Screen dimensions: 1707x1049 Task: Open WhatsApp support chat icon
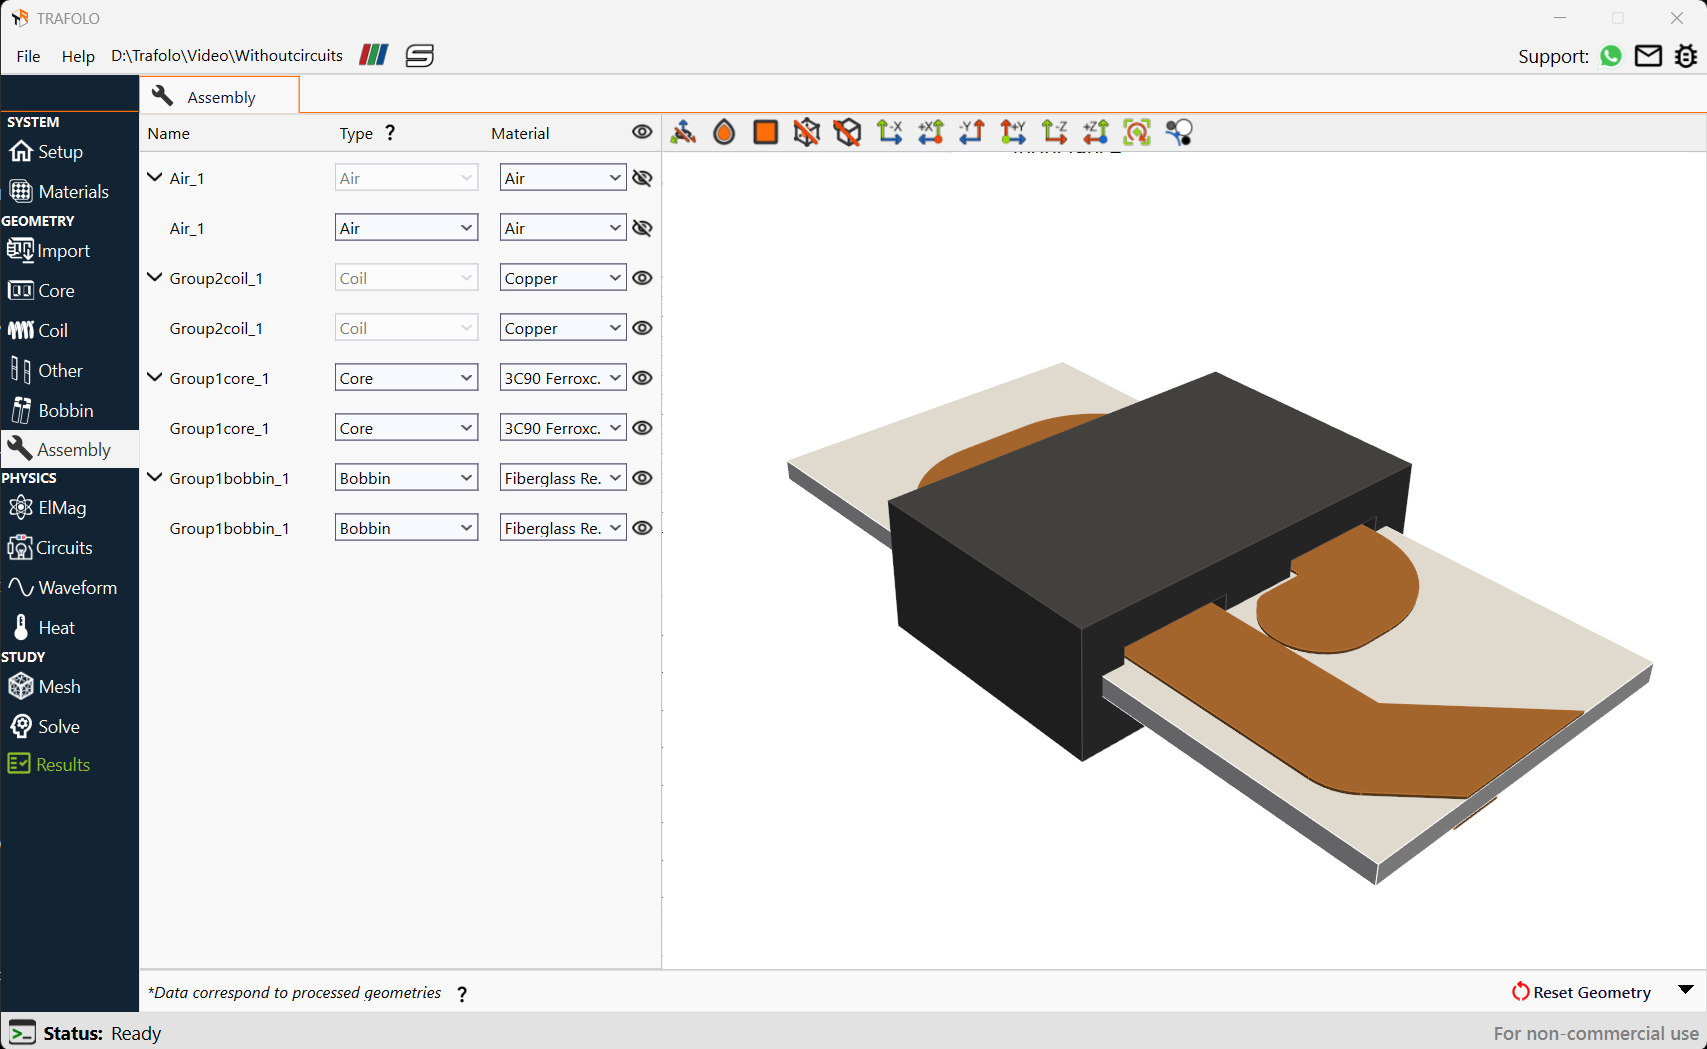(x=1610, y=56)
